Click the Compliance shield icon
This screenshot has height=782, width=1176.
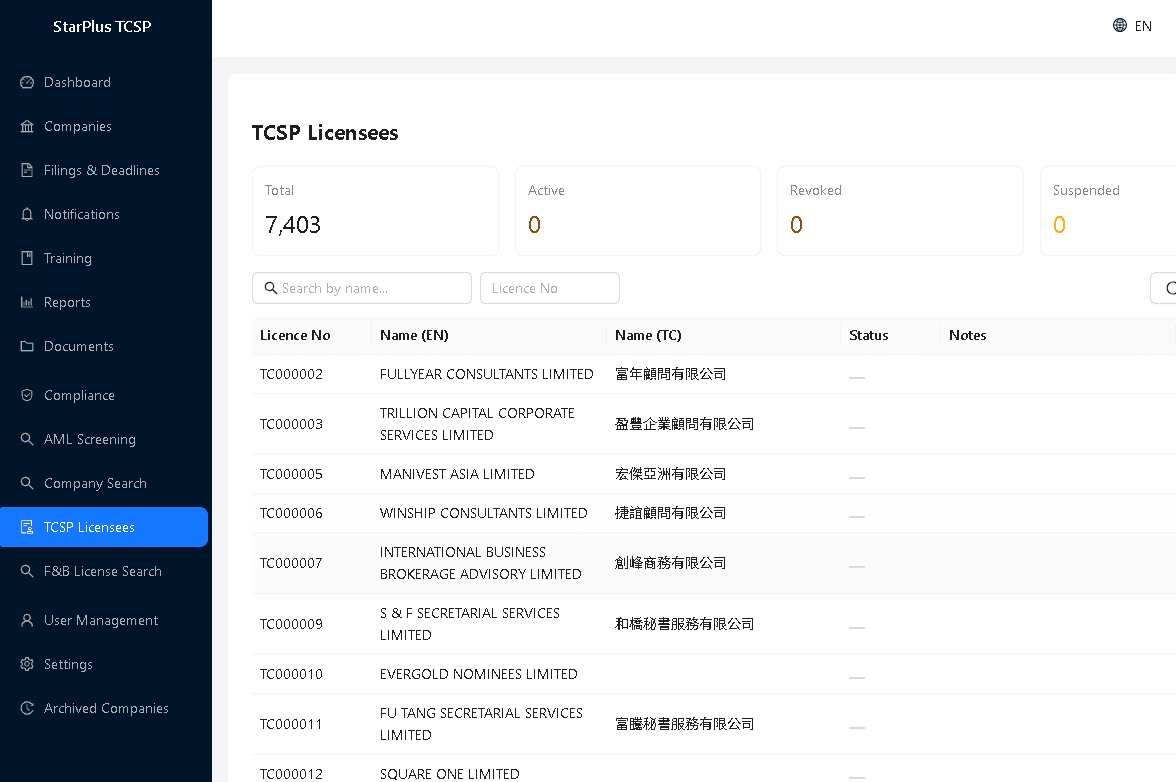pyautogui.click(x=27, y=395)
